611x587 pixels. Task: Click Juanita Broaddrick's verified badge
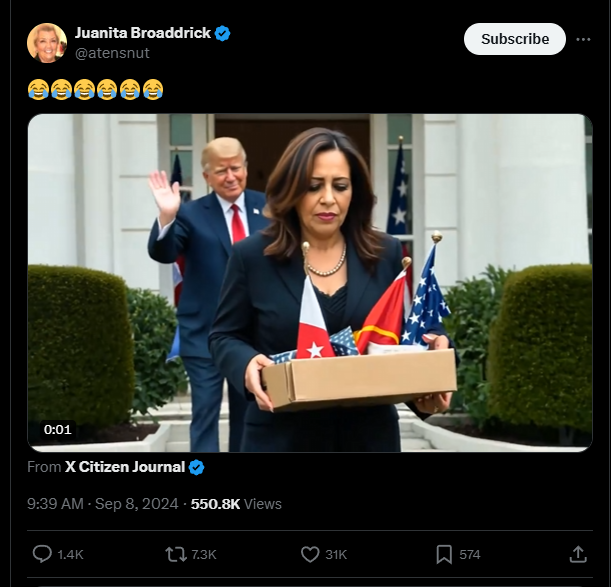(x=223, y=33)
